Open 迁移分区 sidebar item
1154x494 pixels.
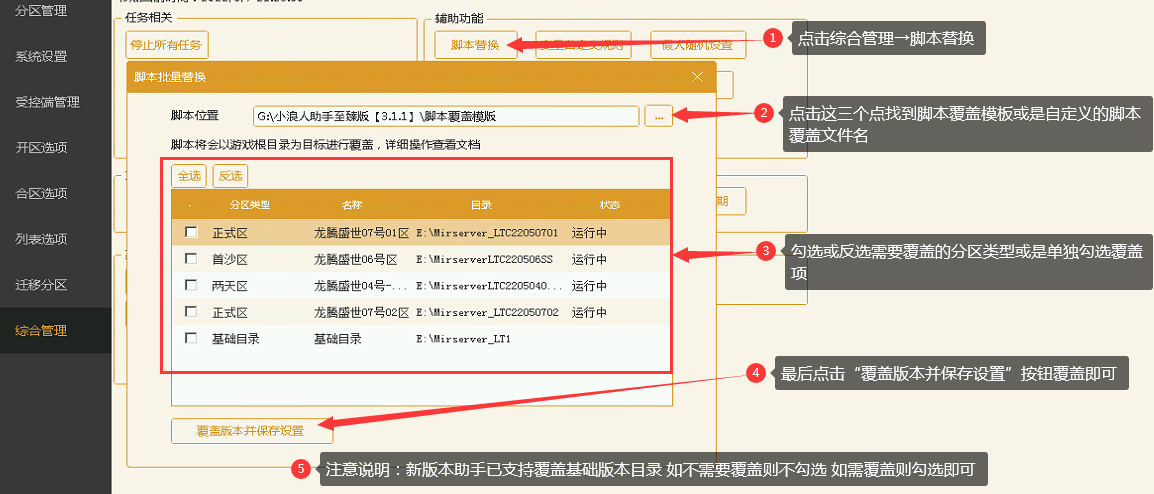[41, 285]
